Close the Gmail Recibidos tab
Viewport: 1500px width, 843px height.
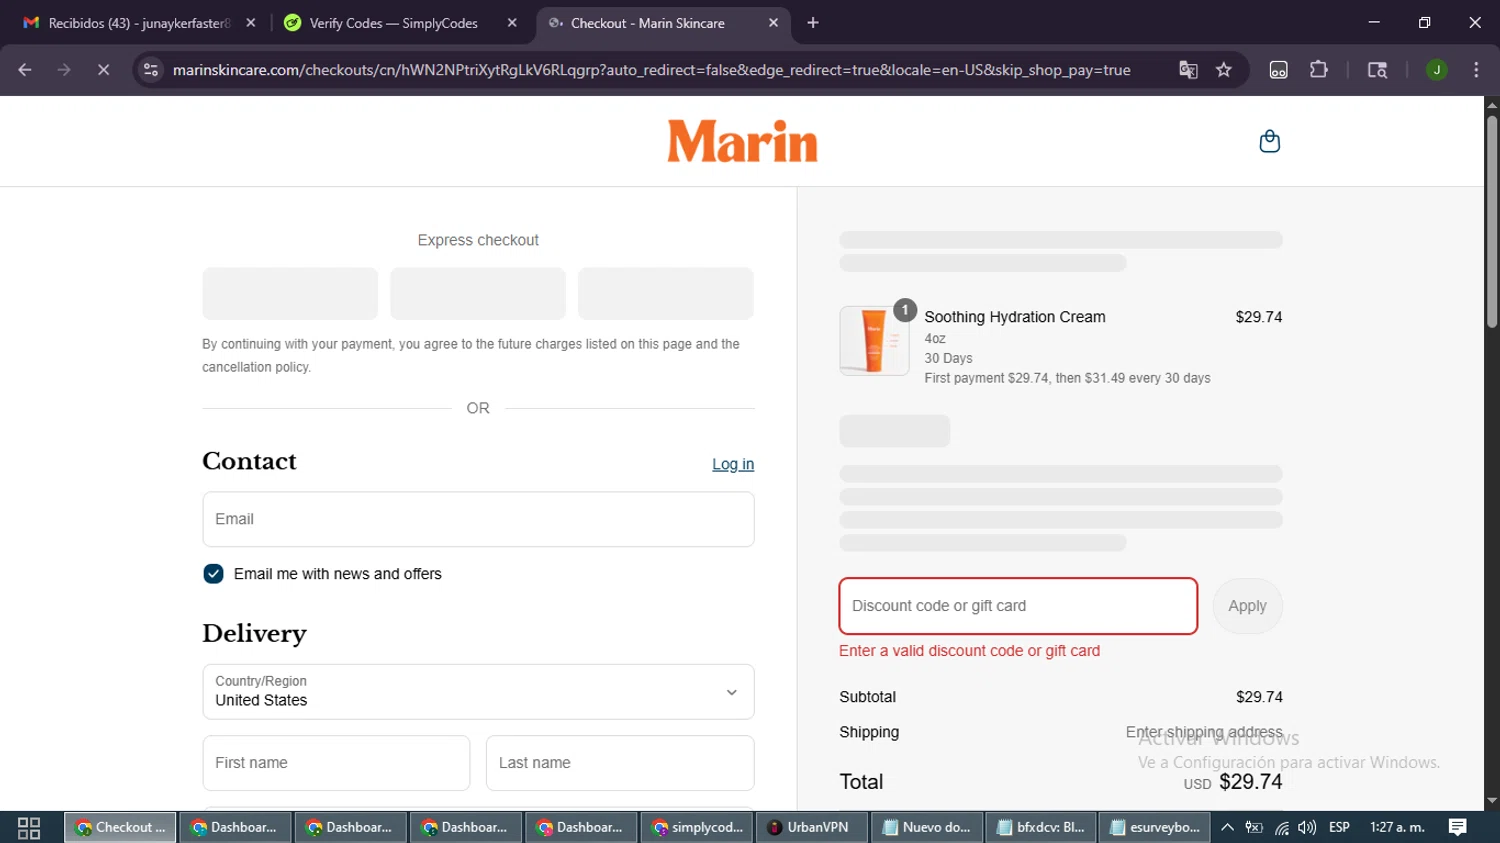click(250, 23)
